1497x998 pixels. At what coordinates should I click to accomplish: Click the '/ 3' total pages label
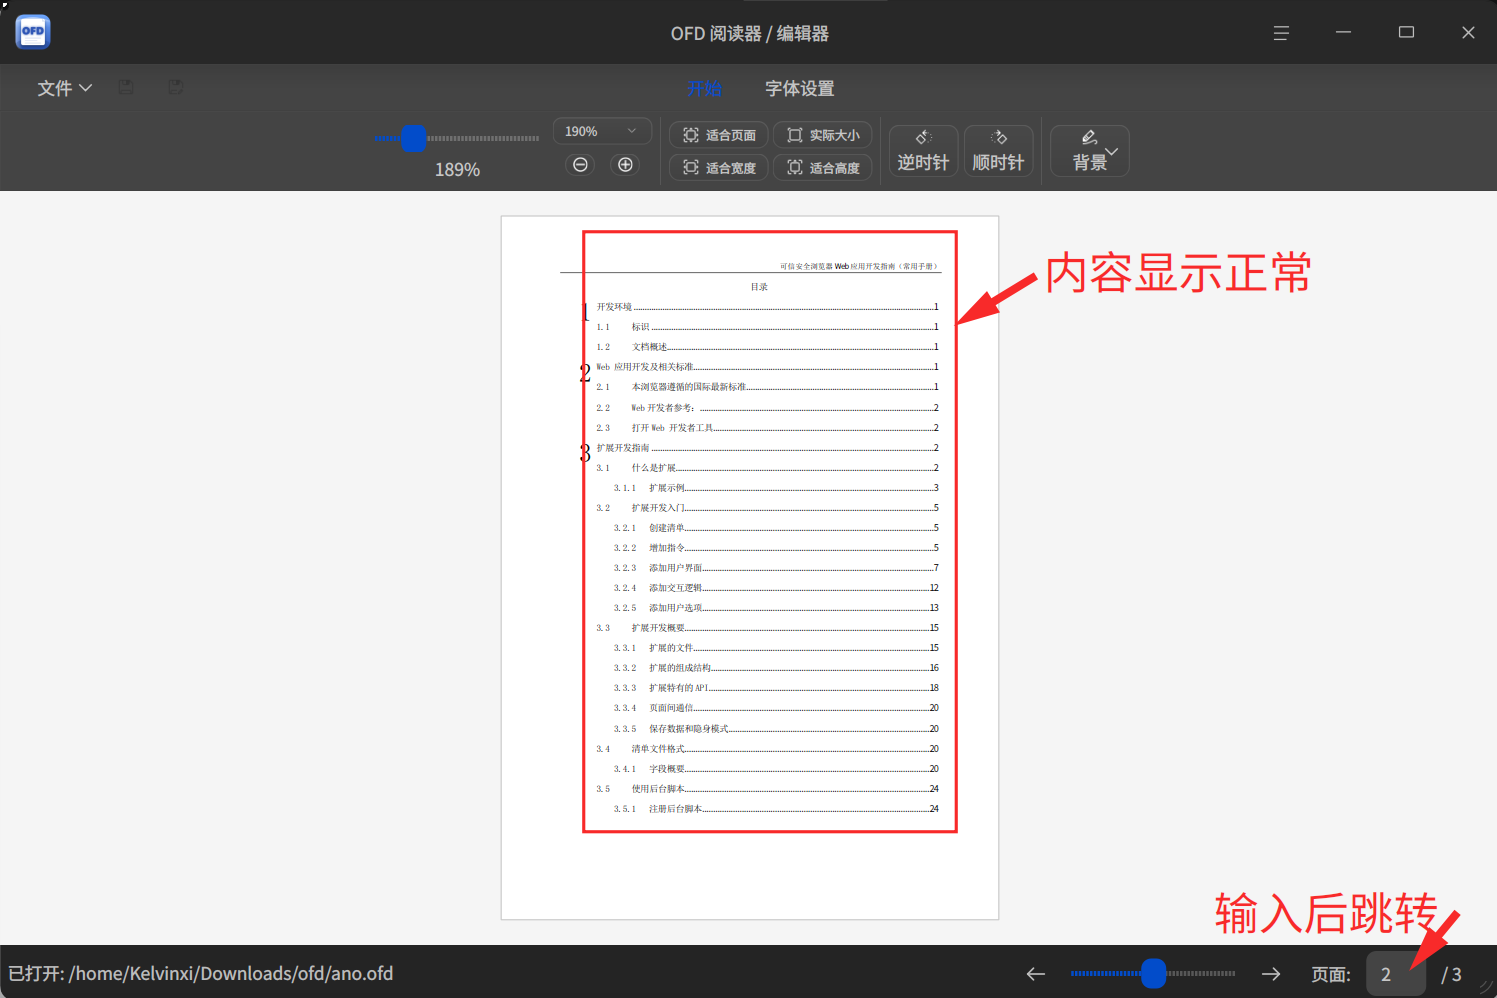tap(1451, 975)
